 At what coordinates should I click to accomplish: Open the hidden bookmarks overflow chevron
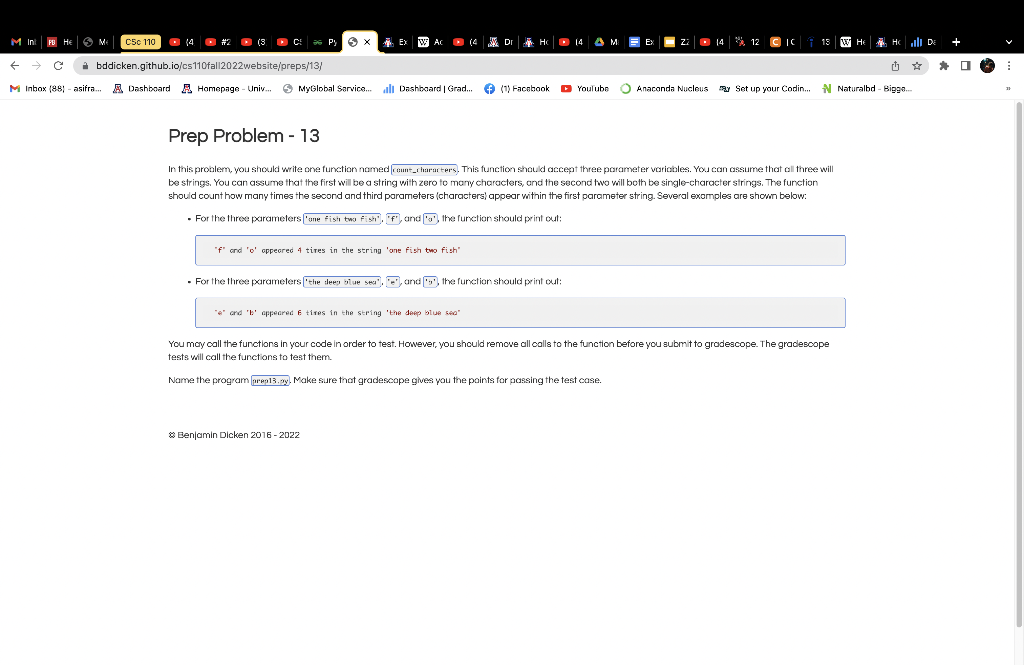point(1008,88)
